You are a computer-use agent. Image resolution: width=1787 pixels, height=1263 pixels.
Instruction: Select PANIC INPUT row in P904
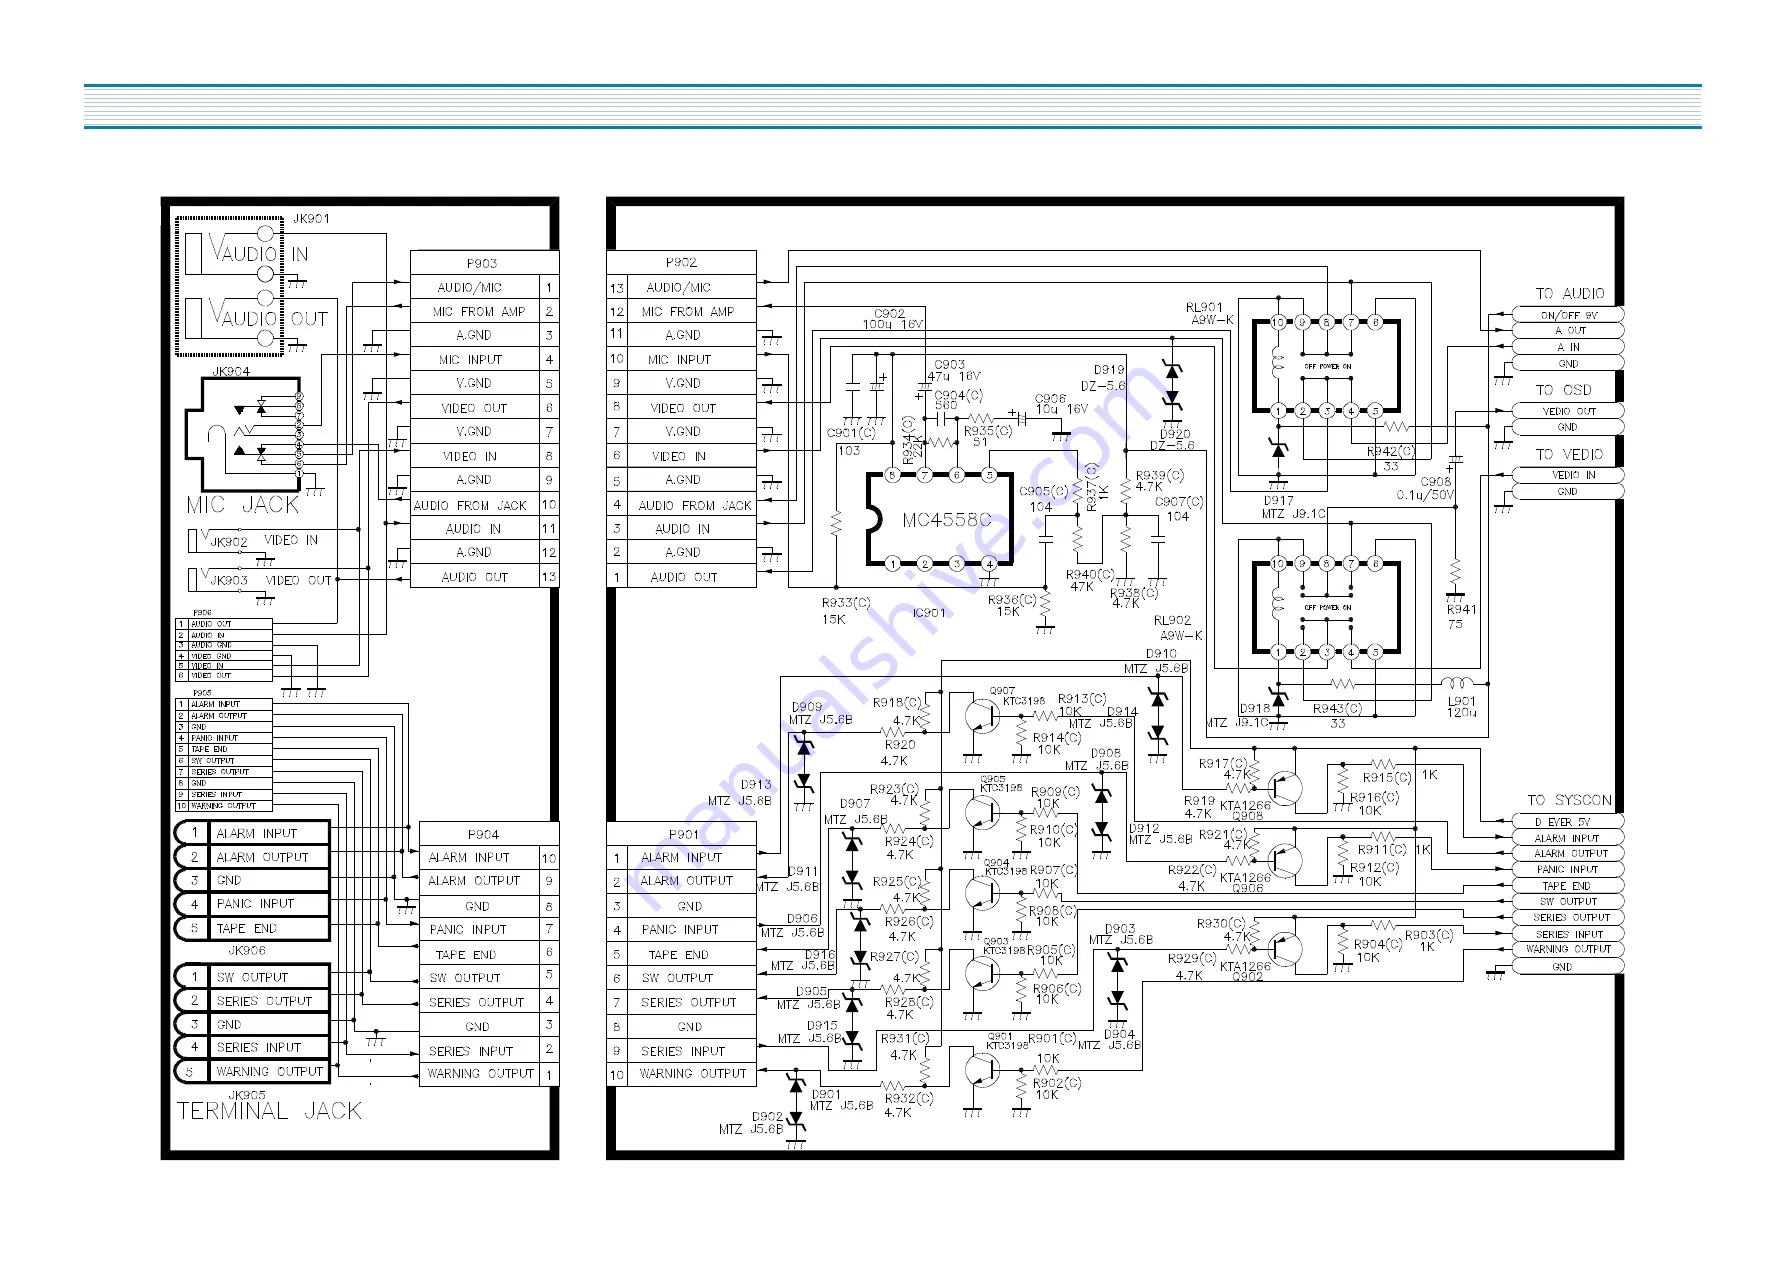[488, 929]
